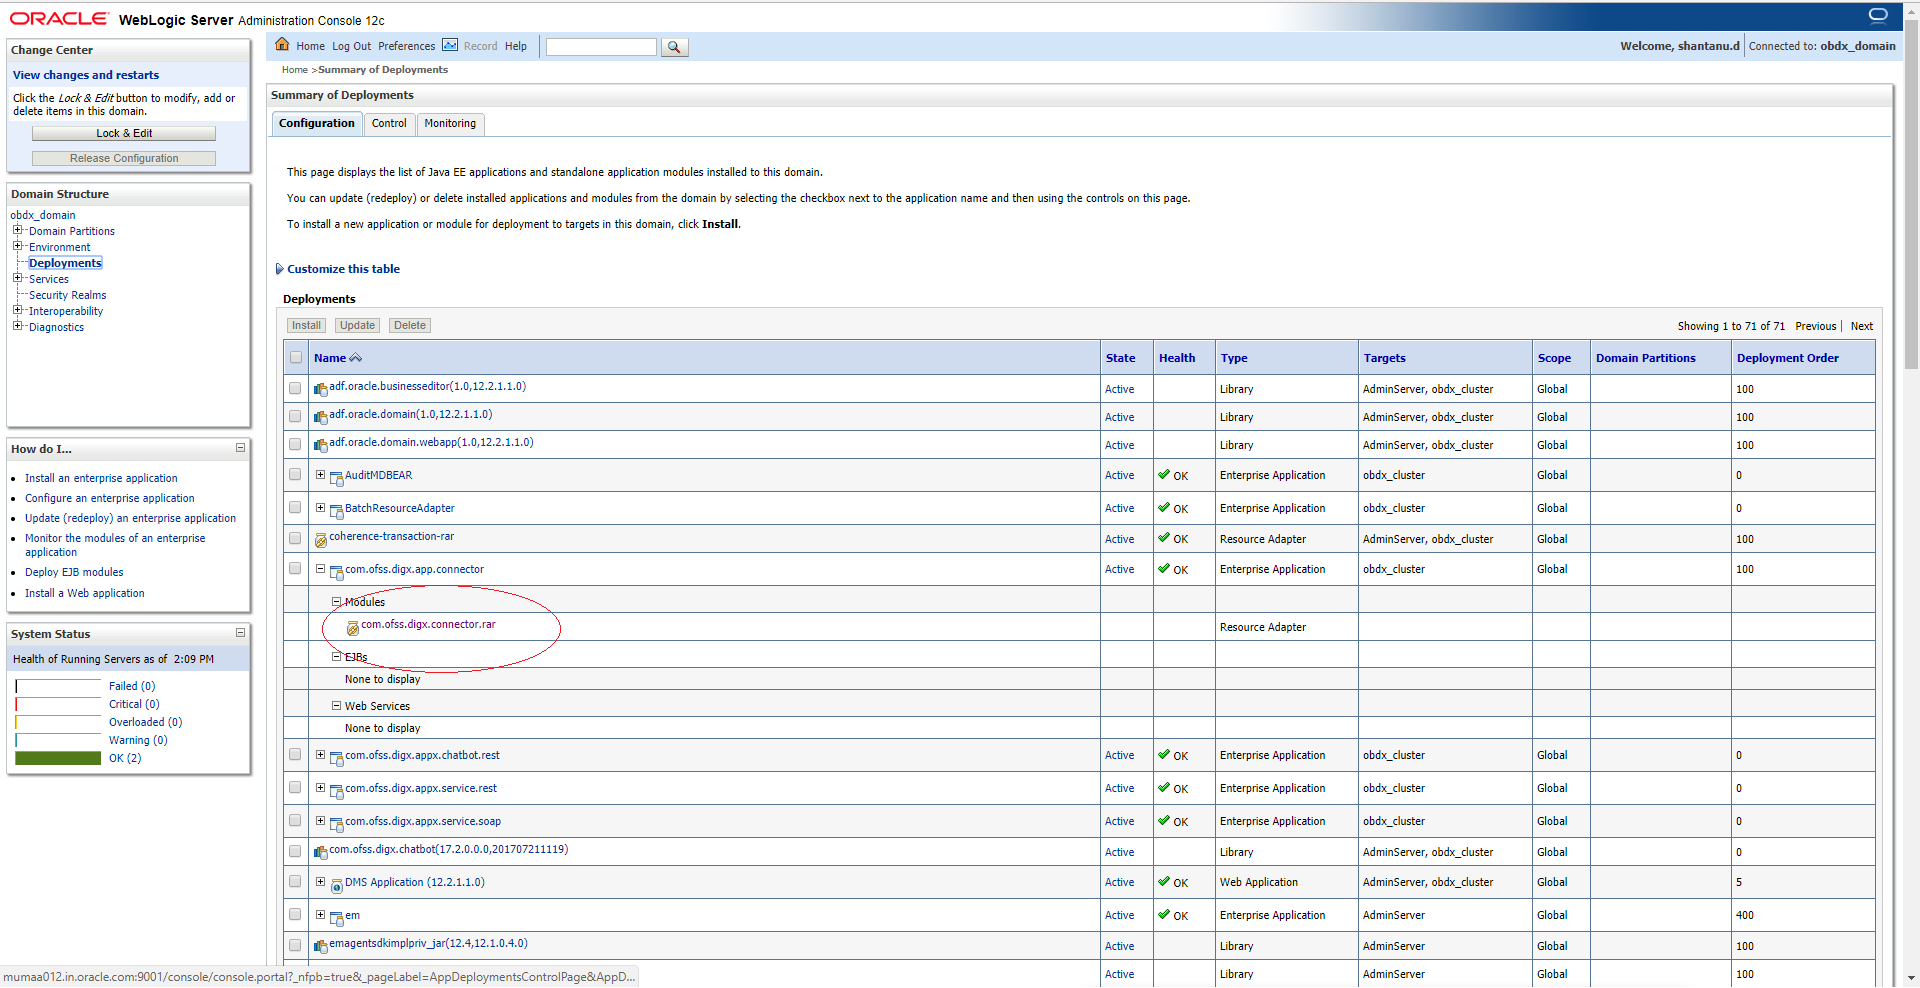Check the BatchResourceAdapter row checkbox
Viewport: 1920px width, 988px height.
tap(295, 507)
